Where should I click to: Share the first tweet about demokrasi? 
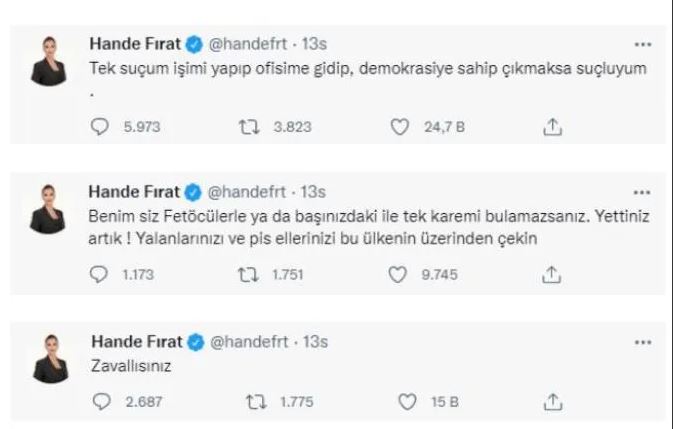click(x=551, y=127)
